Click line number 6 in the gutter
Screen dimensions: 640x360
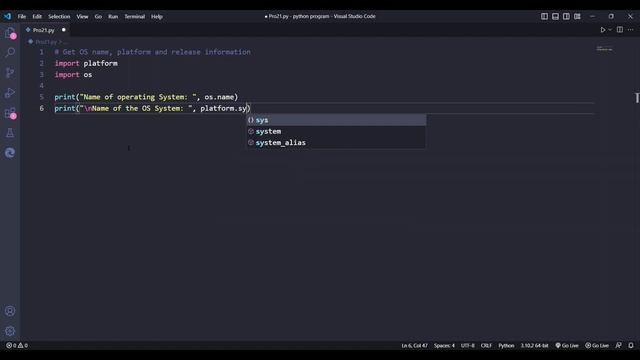[x=41, y=109]
